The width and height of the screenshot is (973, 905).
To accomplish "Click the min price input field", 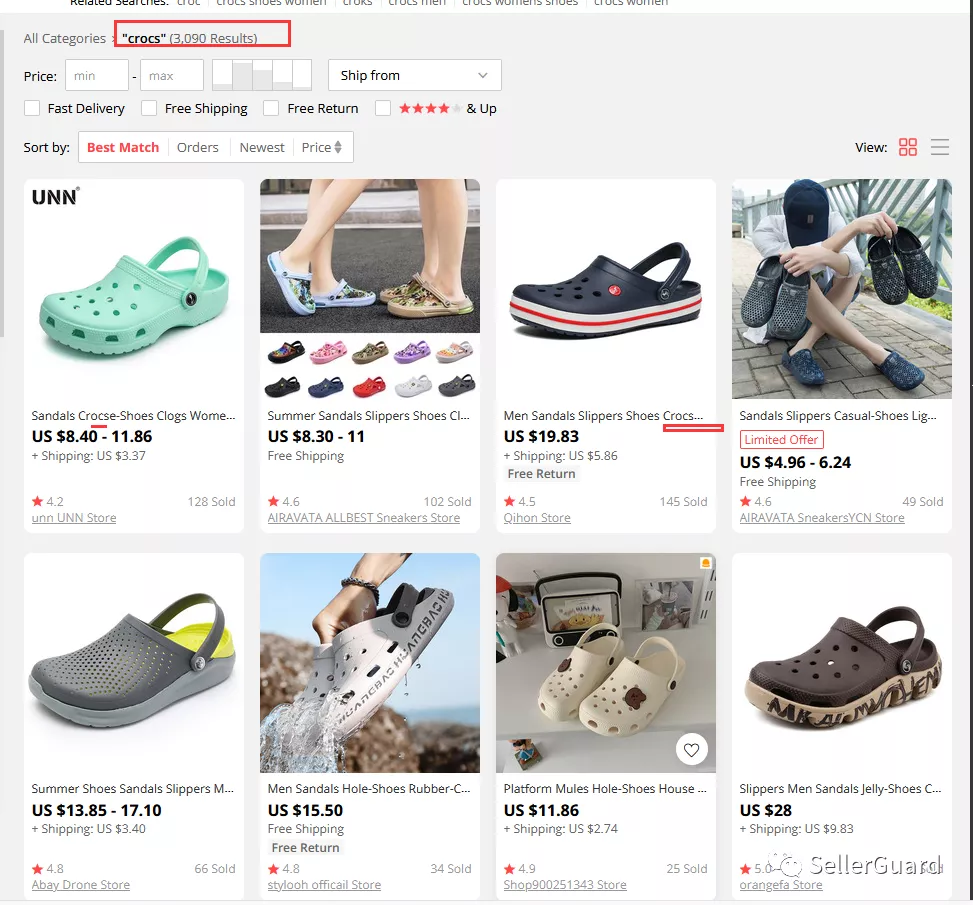I will [97, 75].
